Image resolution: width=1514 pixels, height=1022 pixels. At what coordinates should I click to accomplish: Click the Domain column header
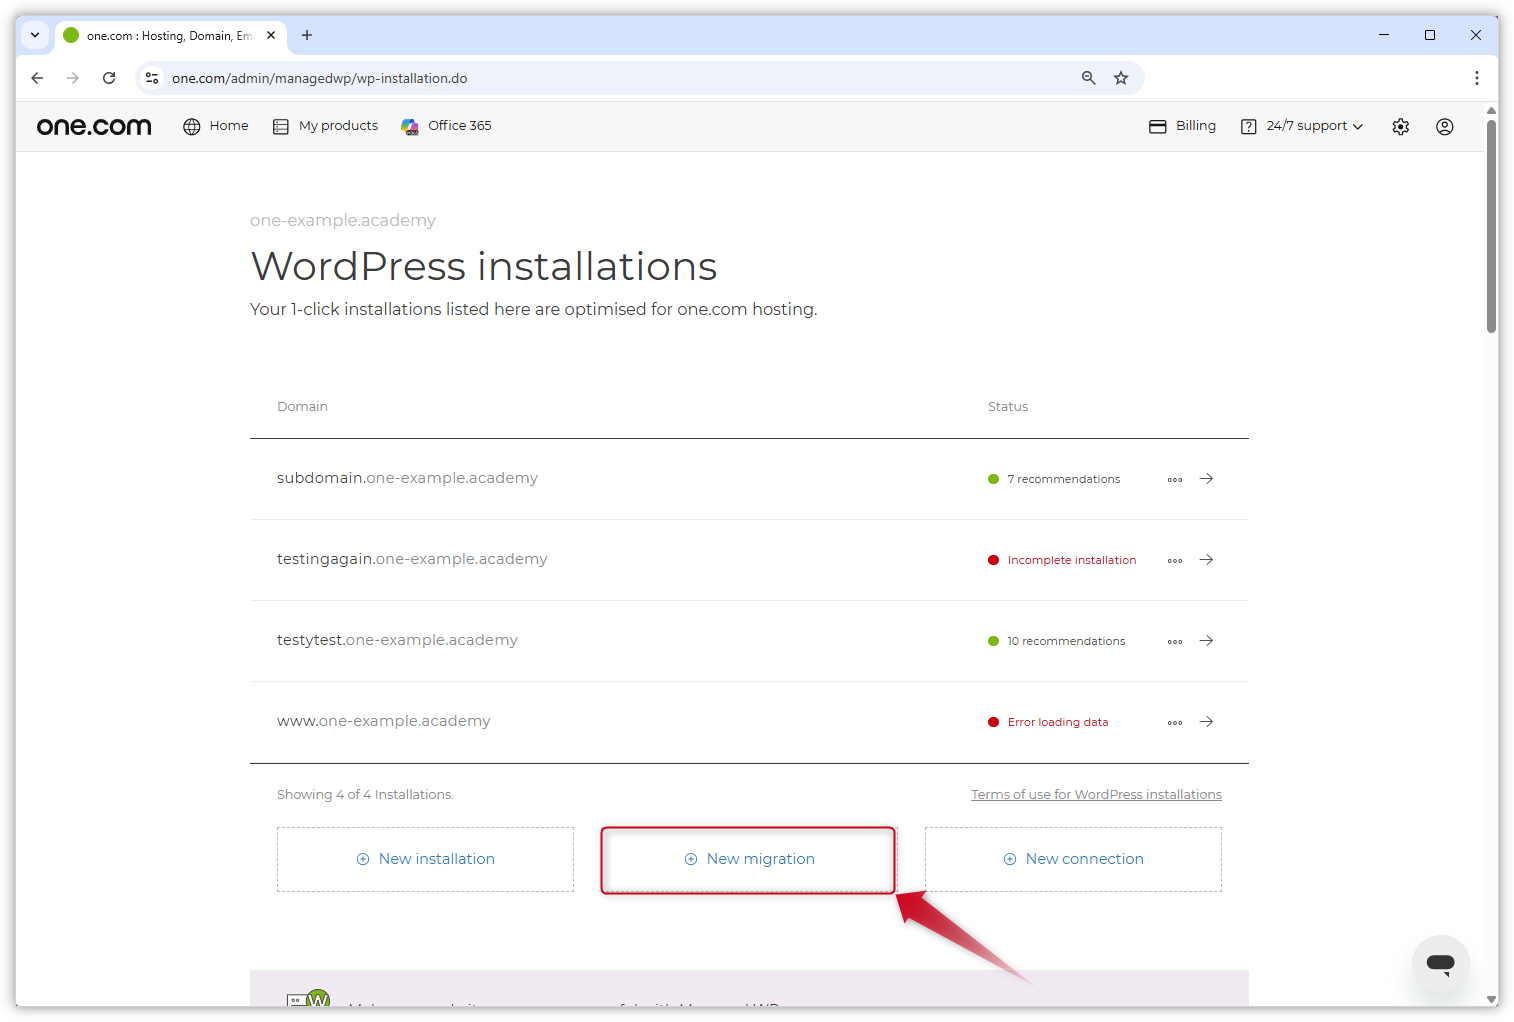pyautogui.click(x=302, y=407)
